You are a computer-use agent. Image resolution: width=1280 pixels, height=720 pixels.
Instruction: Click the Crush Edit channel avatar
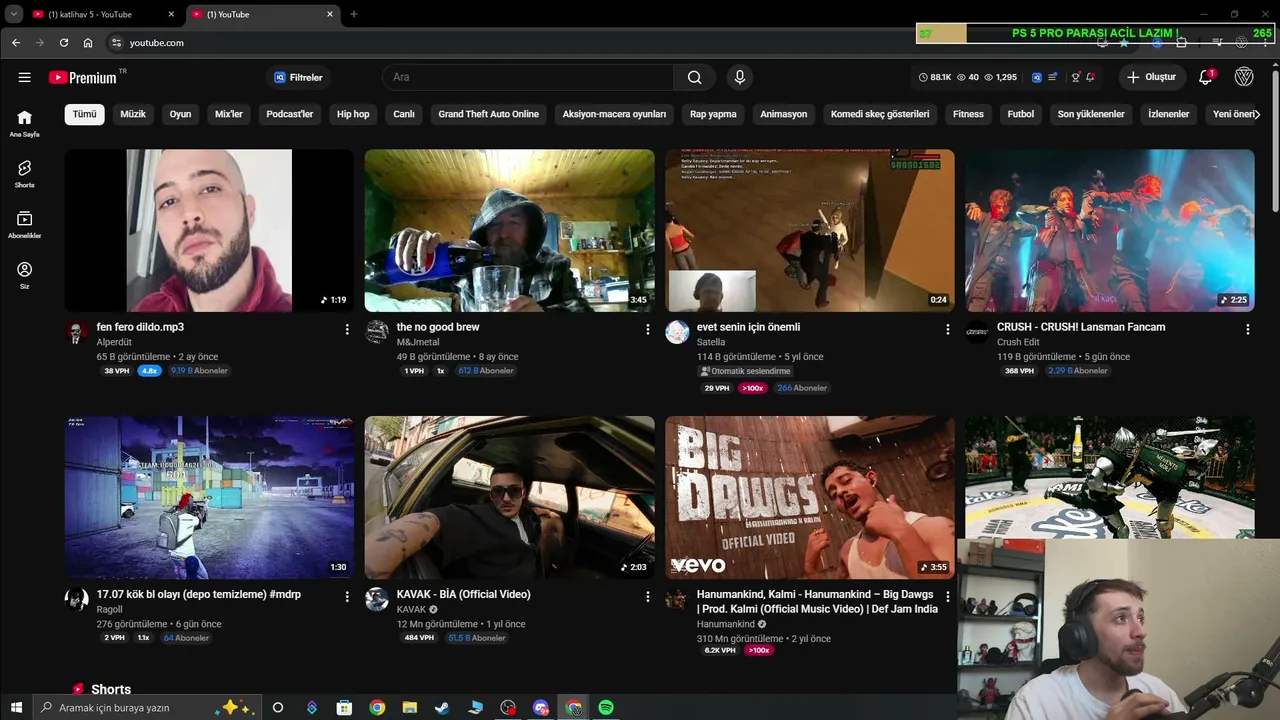coord(977,332)
